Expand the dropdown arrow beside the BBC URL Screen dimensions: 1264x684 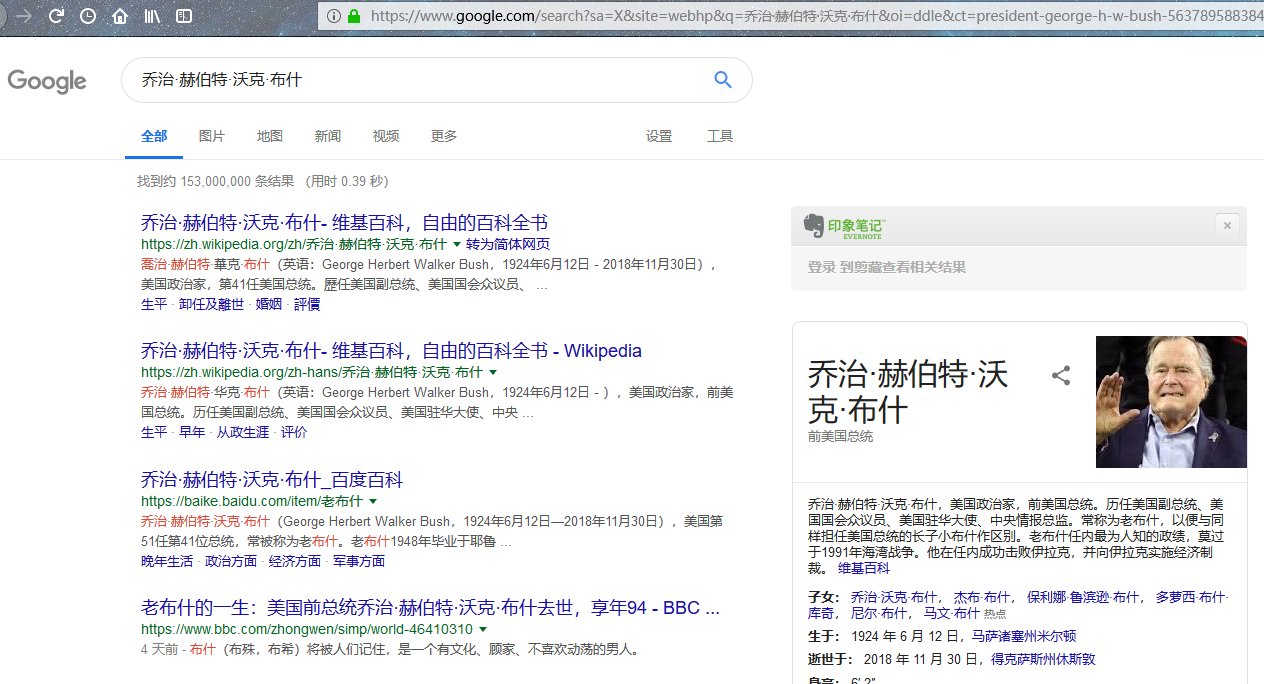tap(483, 630)
